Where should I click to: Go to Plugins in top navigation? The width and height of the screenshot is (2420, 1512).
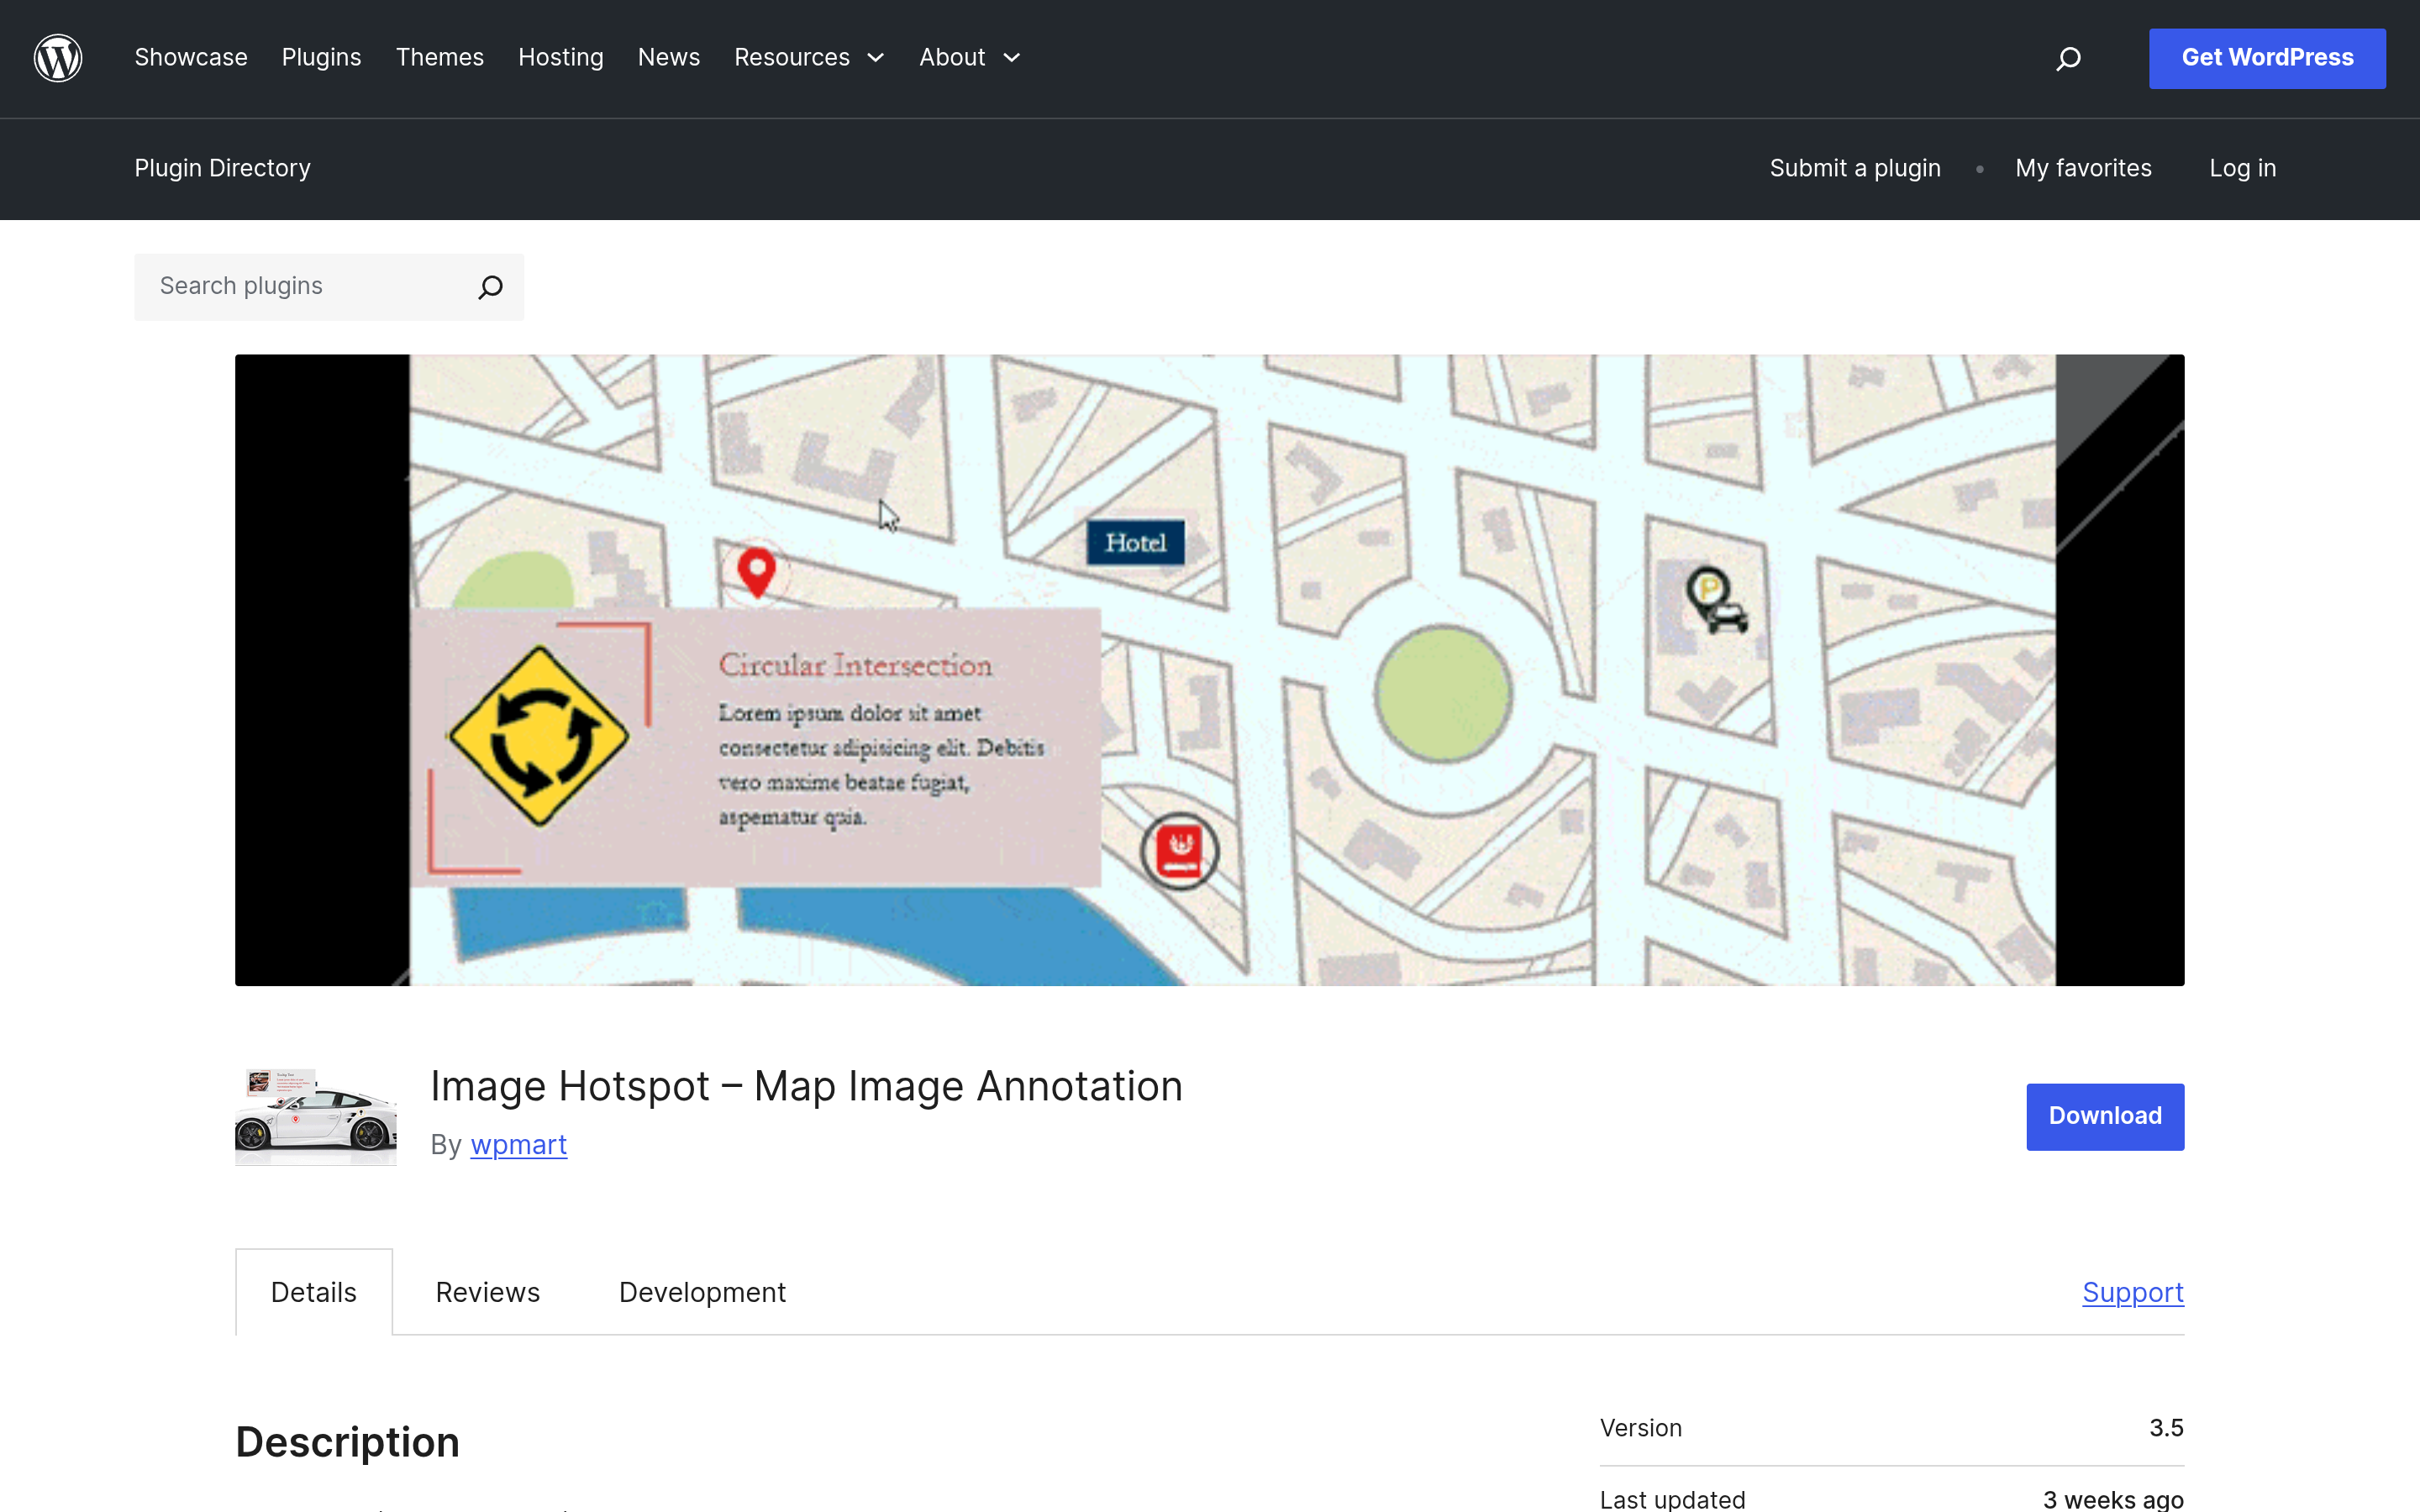coord(321,58)
